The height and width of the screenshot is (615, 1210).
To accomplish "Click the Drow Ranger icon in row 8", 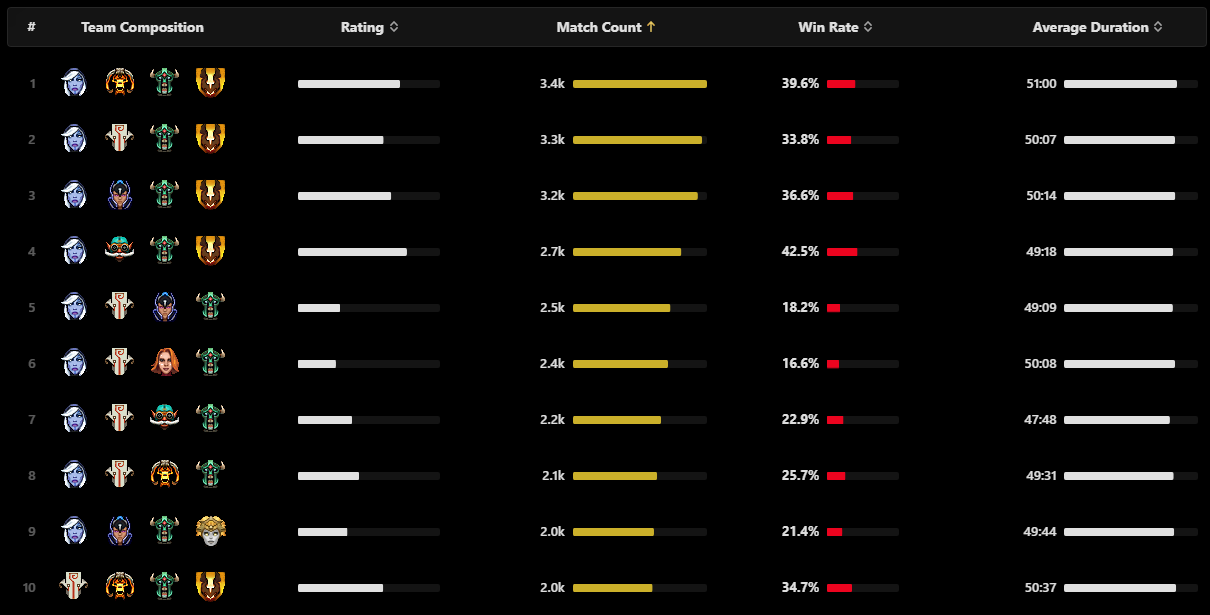I will 73,475.
